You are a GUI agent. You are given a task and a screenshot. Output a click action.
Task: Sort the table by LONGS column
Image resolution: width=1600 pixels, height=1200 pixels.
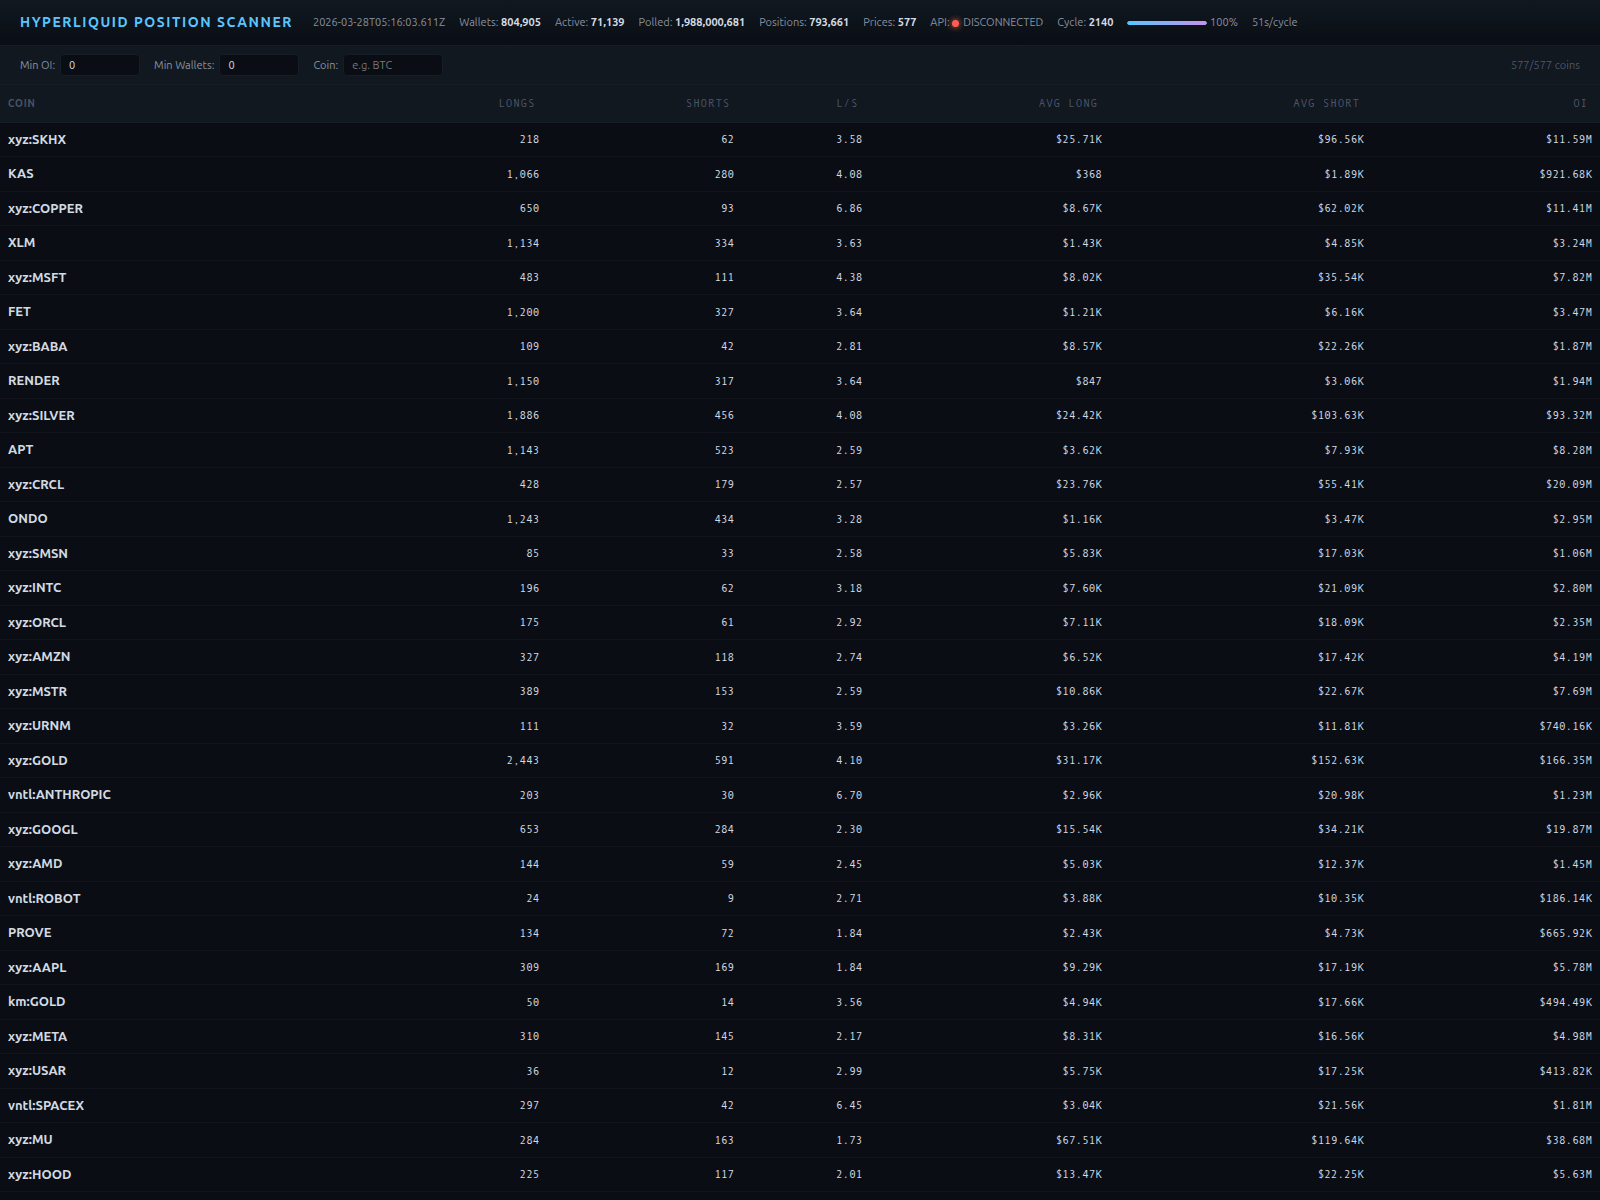517,103
